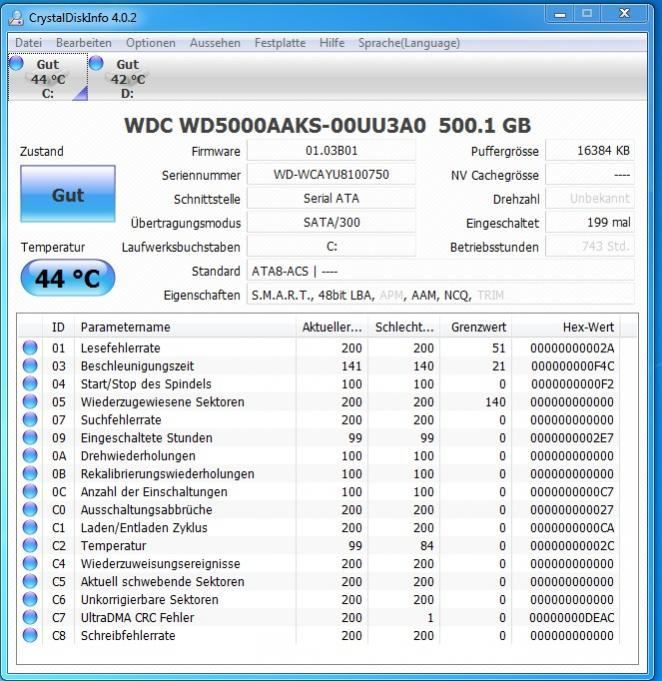Click the Schnittstelle field Serial ATA

(331, 198)
